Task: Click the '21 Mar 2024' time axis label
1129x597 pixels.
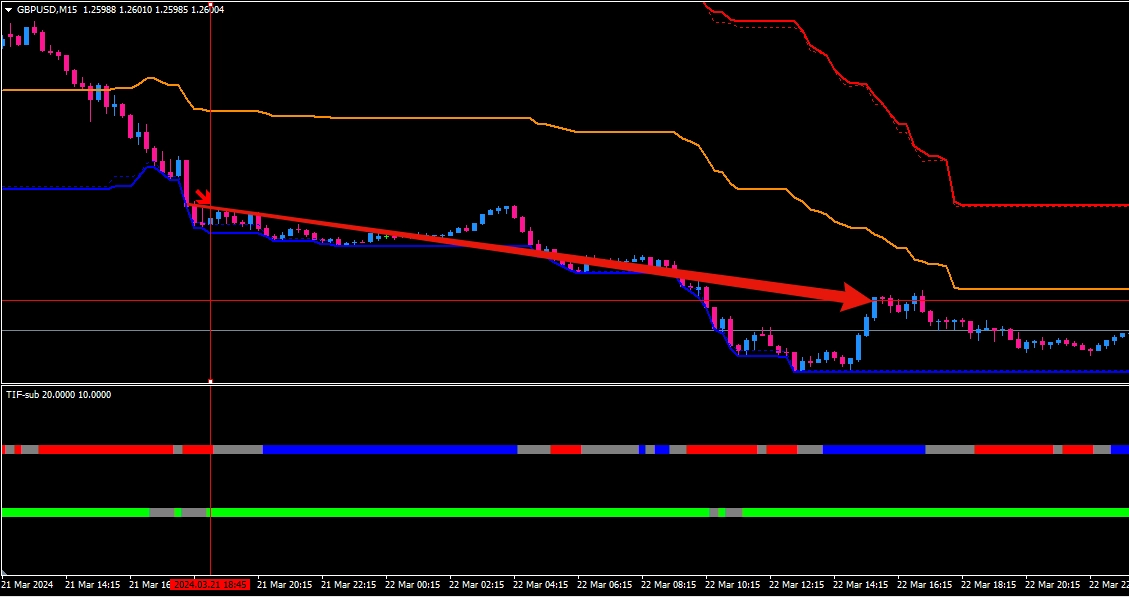Action: pyautogui.click(x=28, y=584)
